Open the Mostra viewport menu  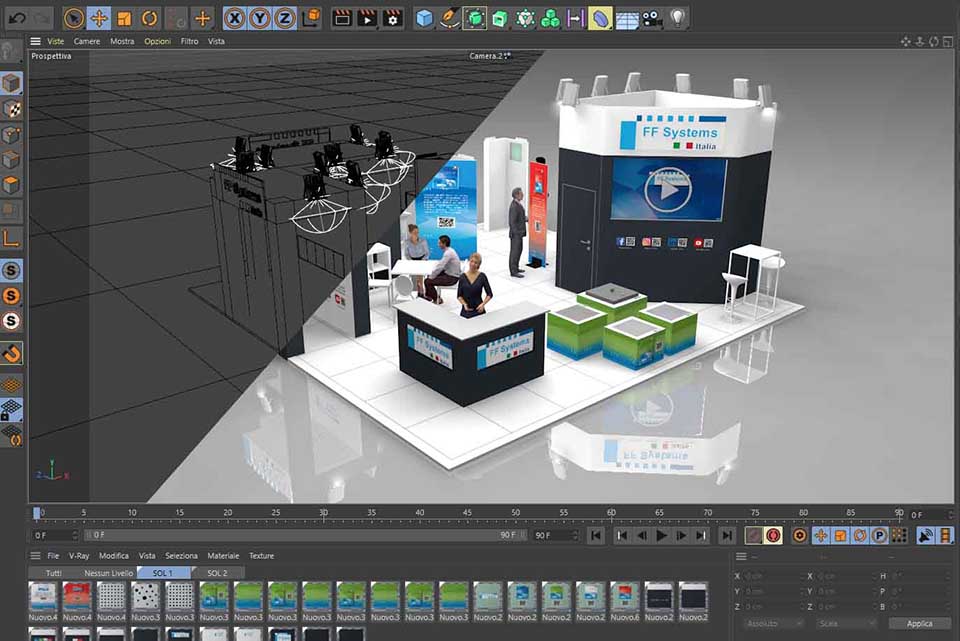[122, 42]
